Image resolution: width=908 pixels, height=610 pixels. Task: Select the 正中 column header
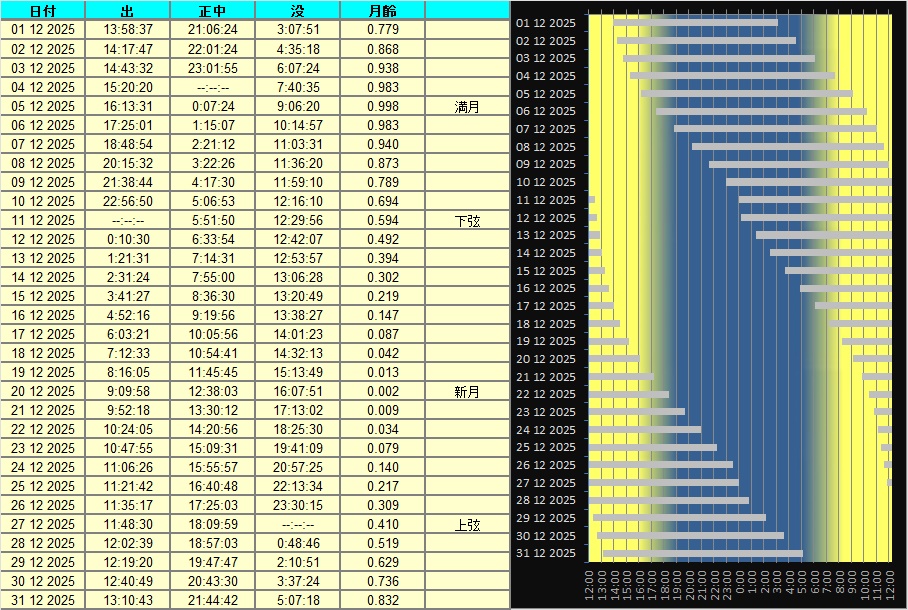213,10
